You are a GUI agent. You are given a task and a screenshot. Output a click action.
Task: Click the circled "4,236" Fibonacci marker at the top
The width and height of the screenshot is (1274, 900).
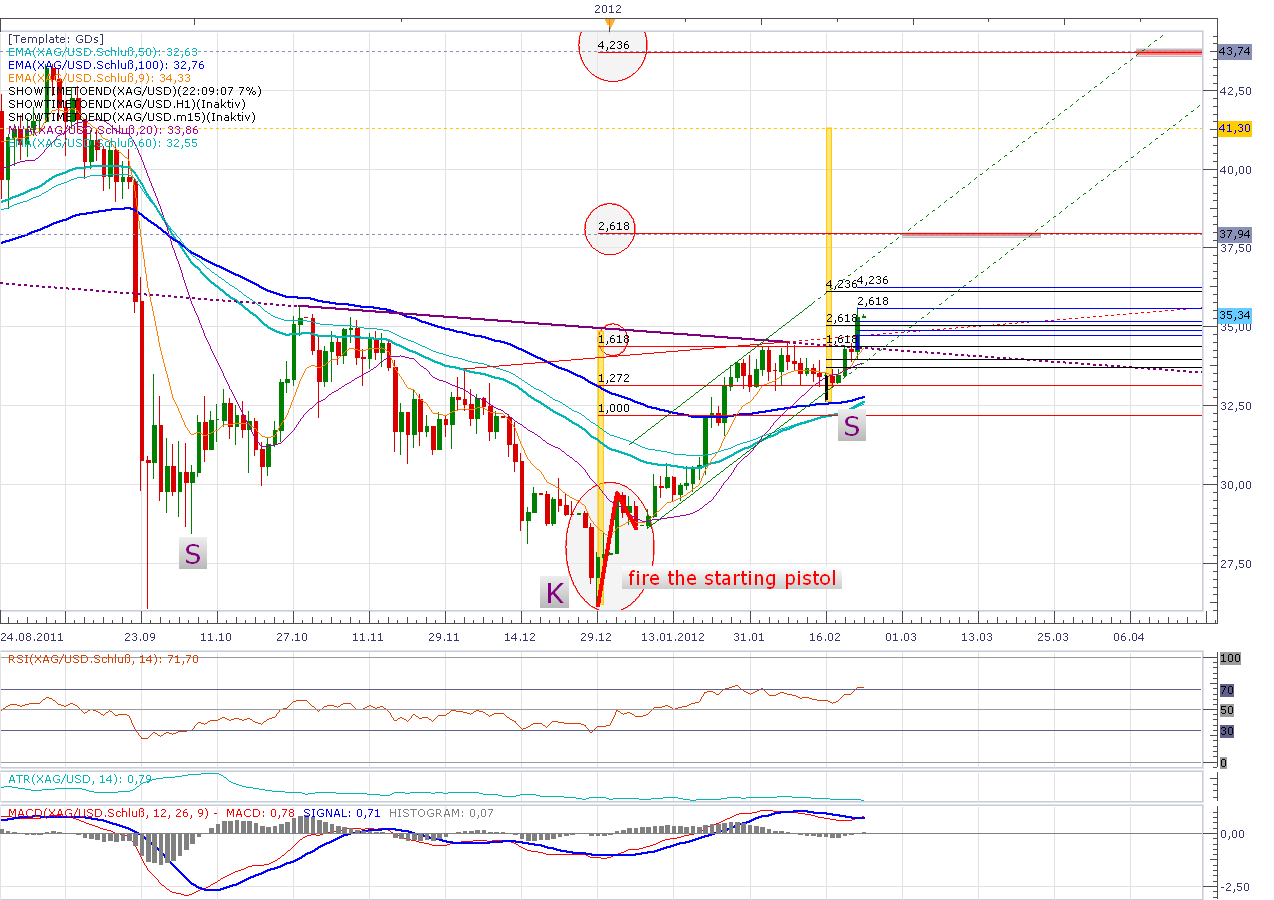point(611,44)
